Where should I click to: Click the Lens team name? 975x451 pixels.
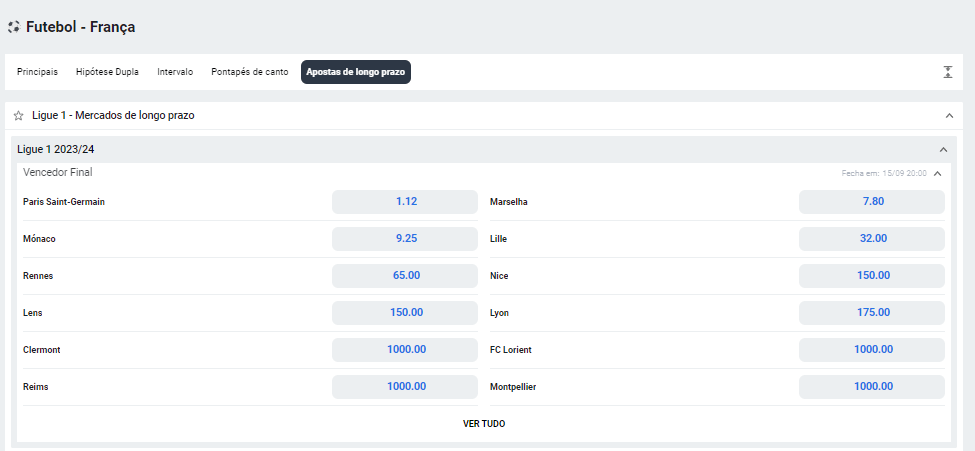tap(32, 313)
